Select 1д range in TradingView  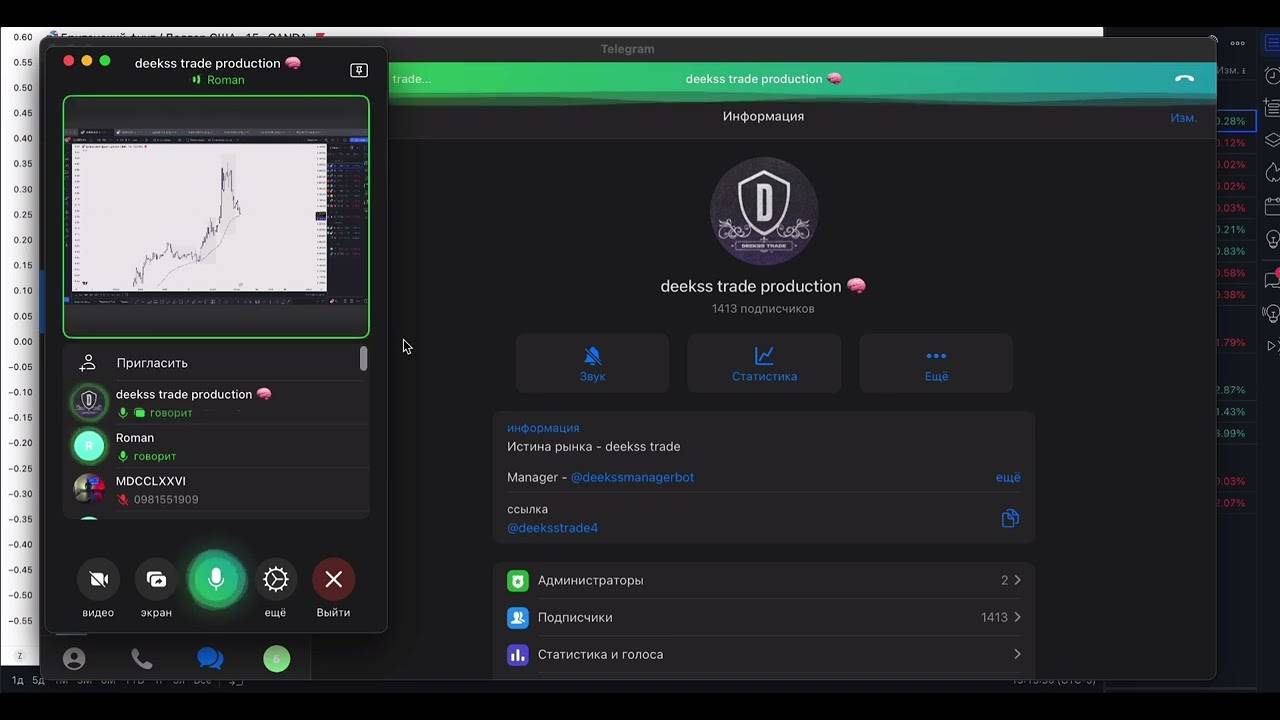click(17, 681)
